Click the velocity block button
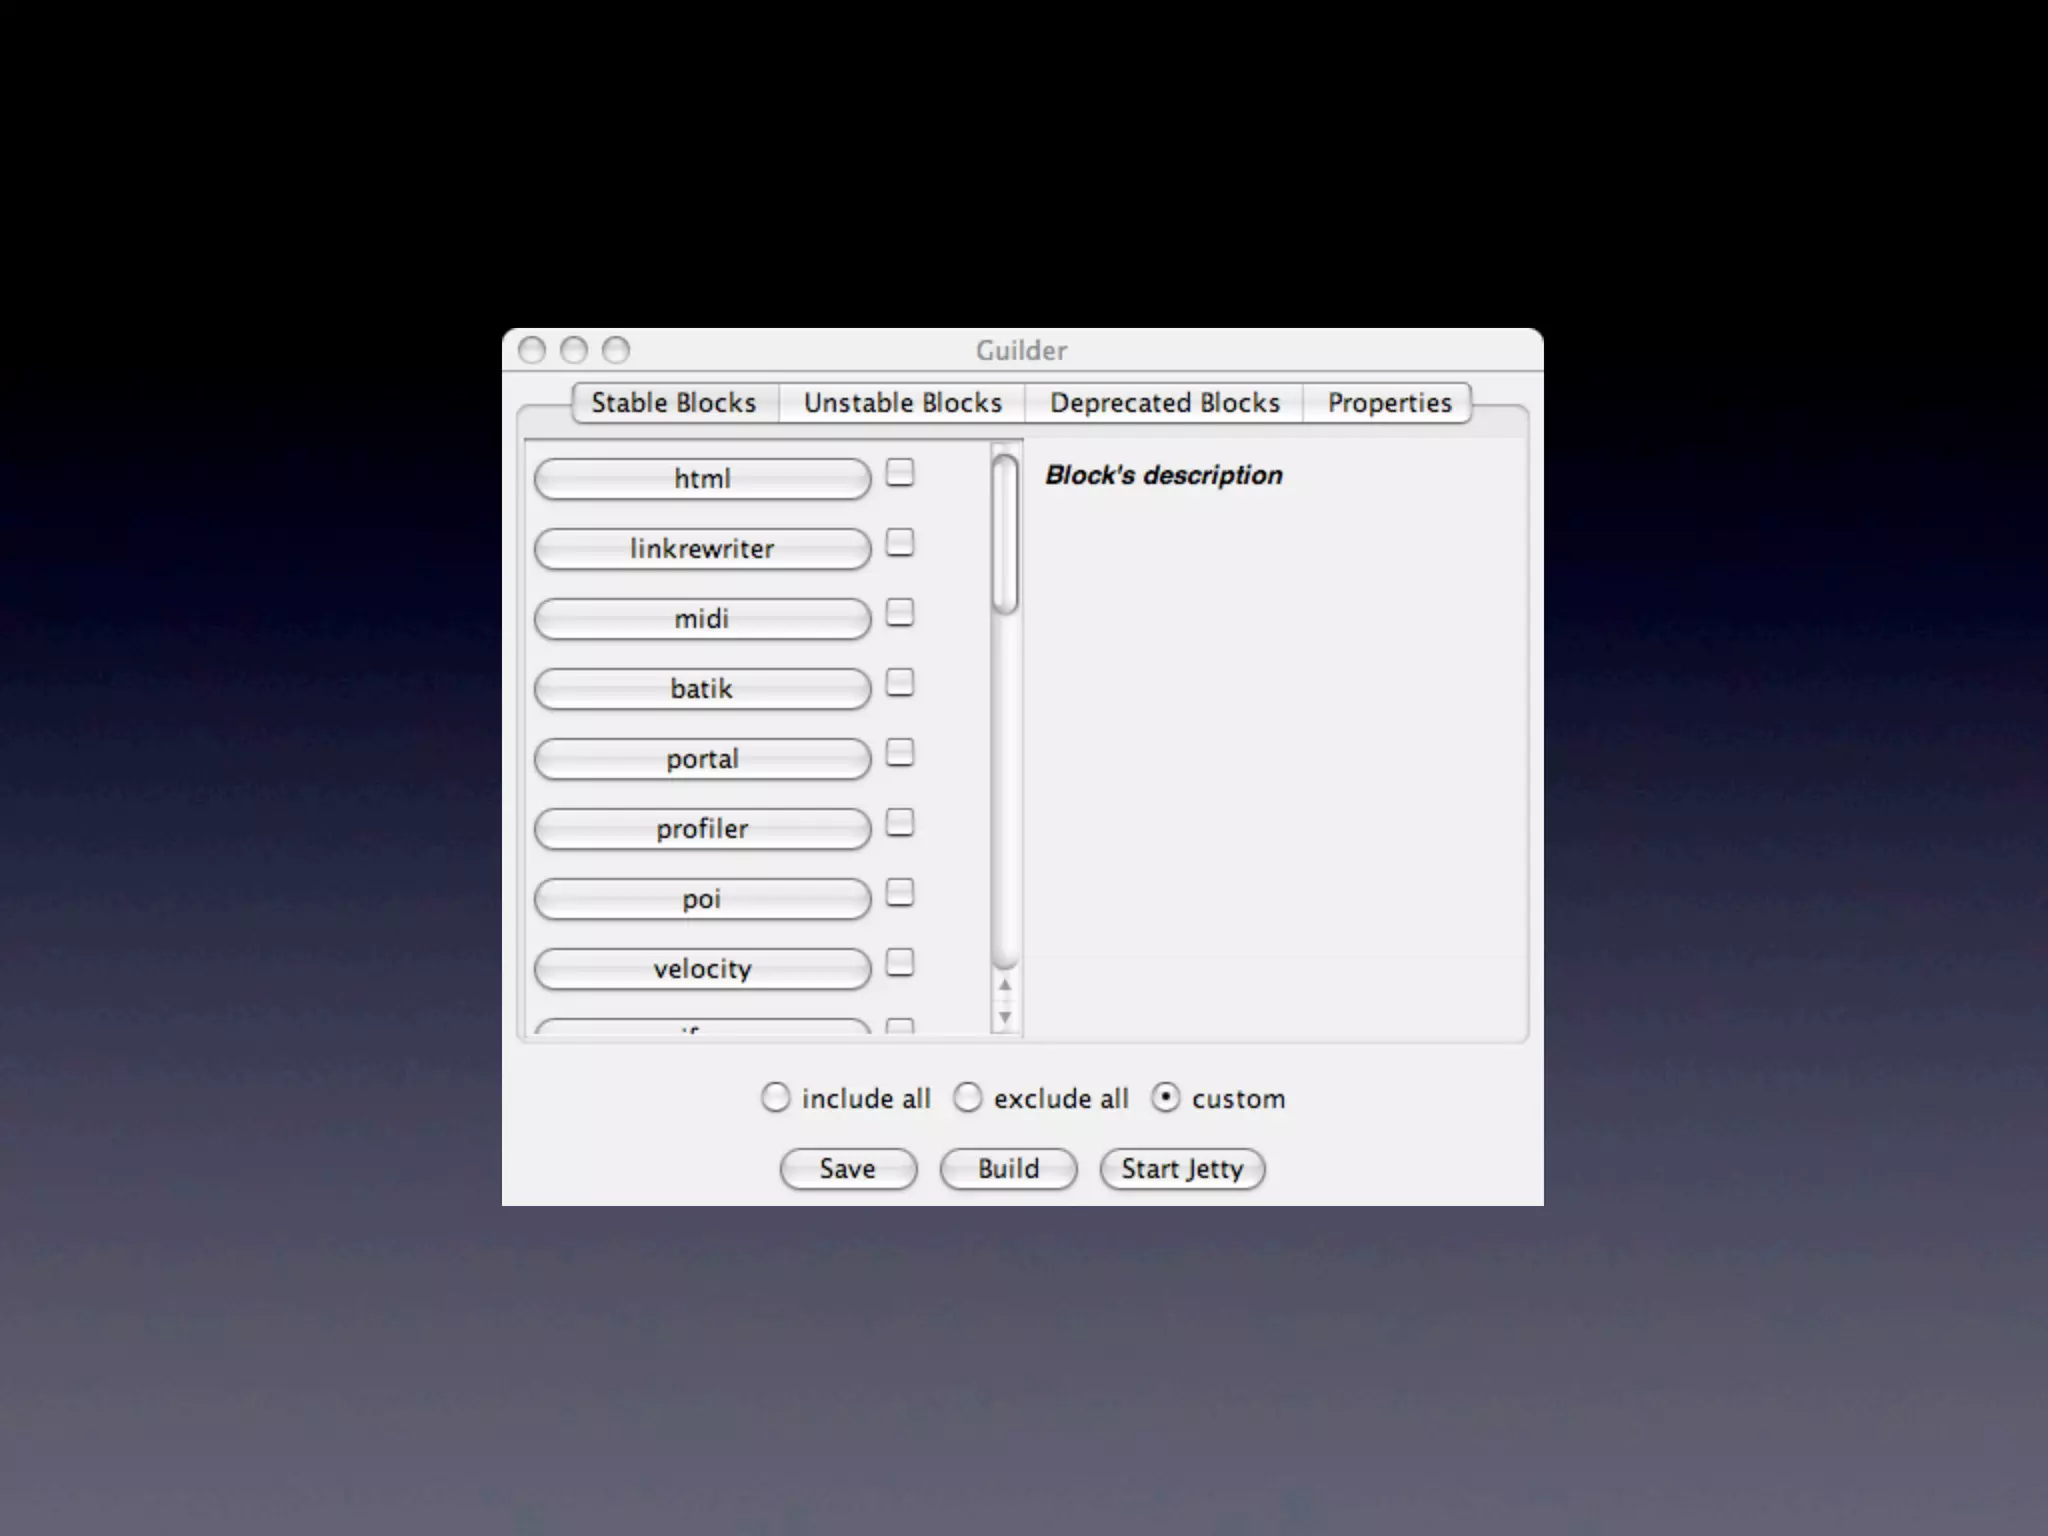This screenshot has height=1536, width=2048. [702, 969]
